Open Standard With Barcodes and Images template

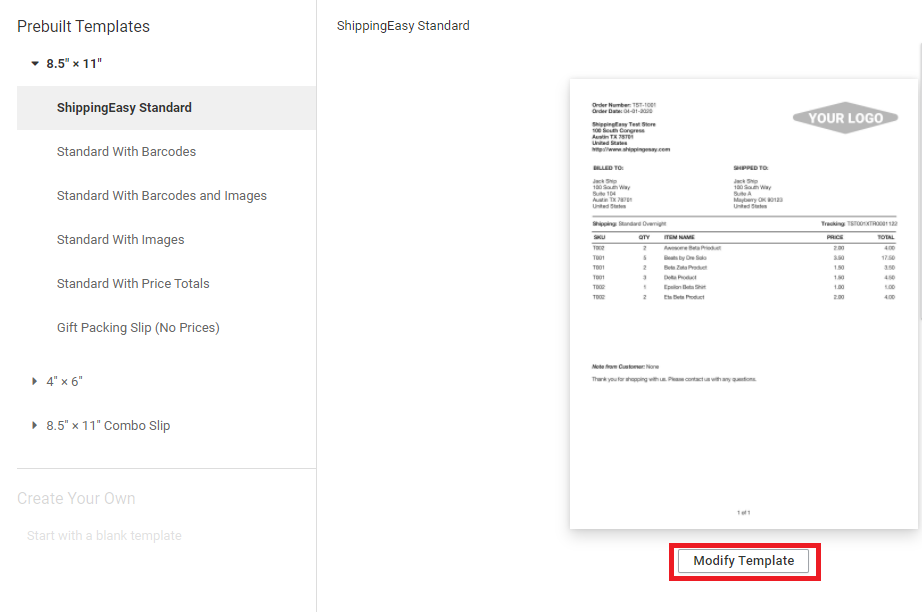[161, 196]
